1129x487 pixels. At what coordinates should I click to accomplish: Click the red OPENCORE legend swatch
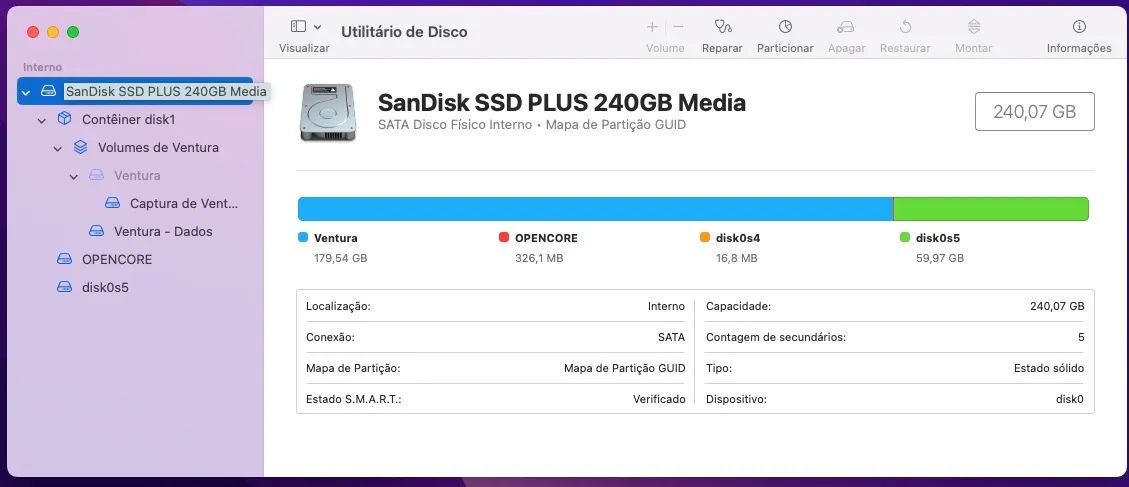click(503, 237)
